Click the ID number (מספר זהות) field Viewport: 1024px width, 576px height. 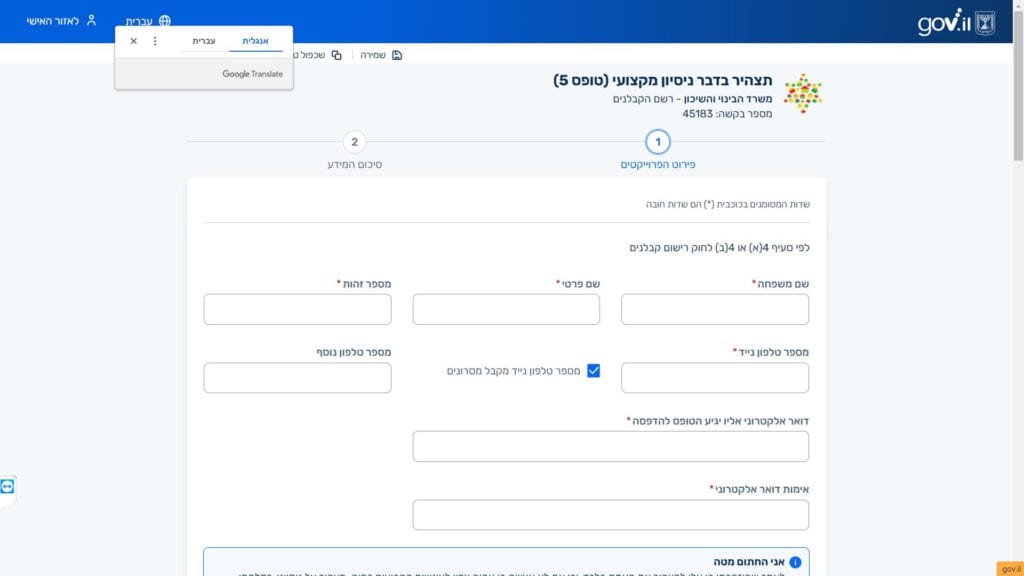coord(297,310)
